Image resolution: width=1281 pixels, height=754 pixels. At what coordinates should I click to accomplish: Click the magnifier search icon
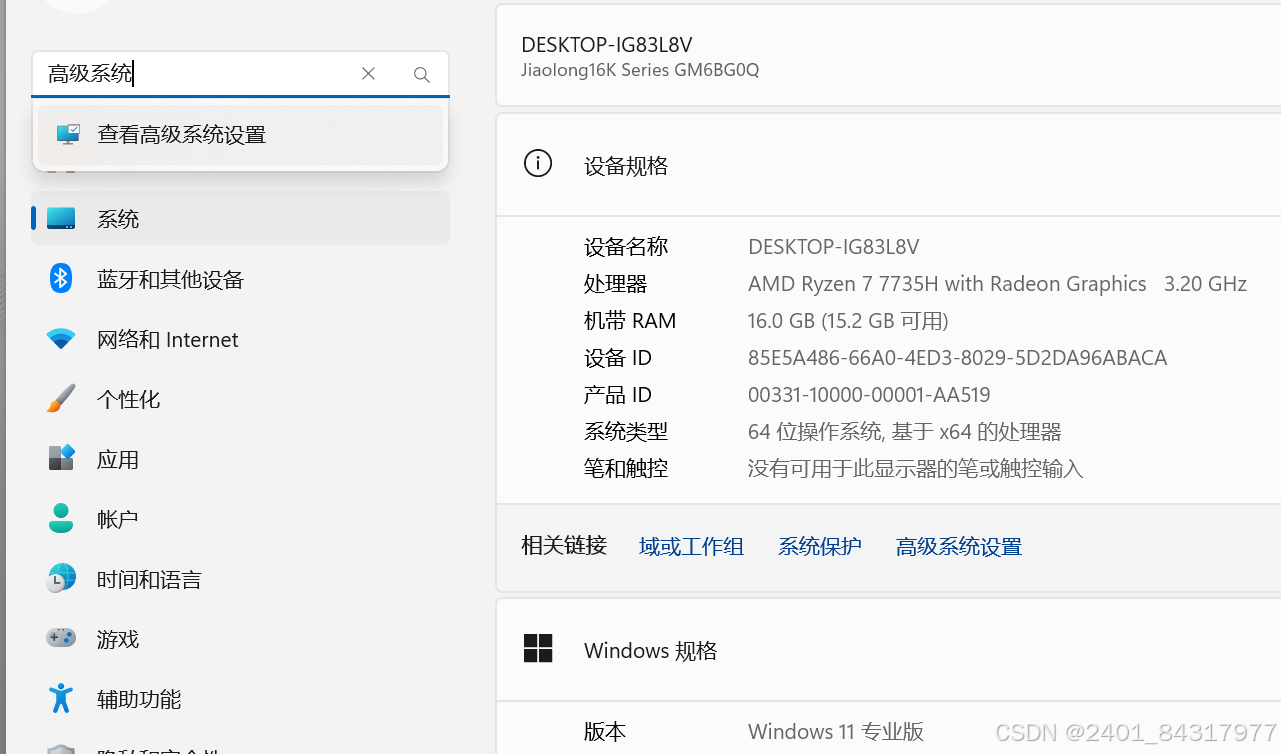tap(422, 75)
